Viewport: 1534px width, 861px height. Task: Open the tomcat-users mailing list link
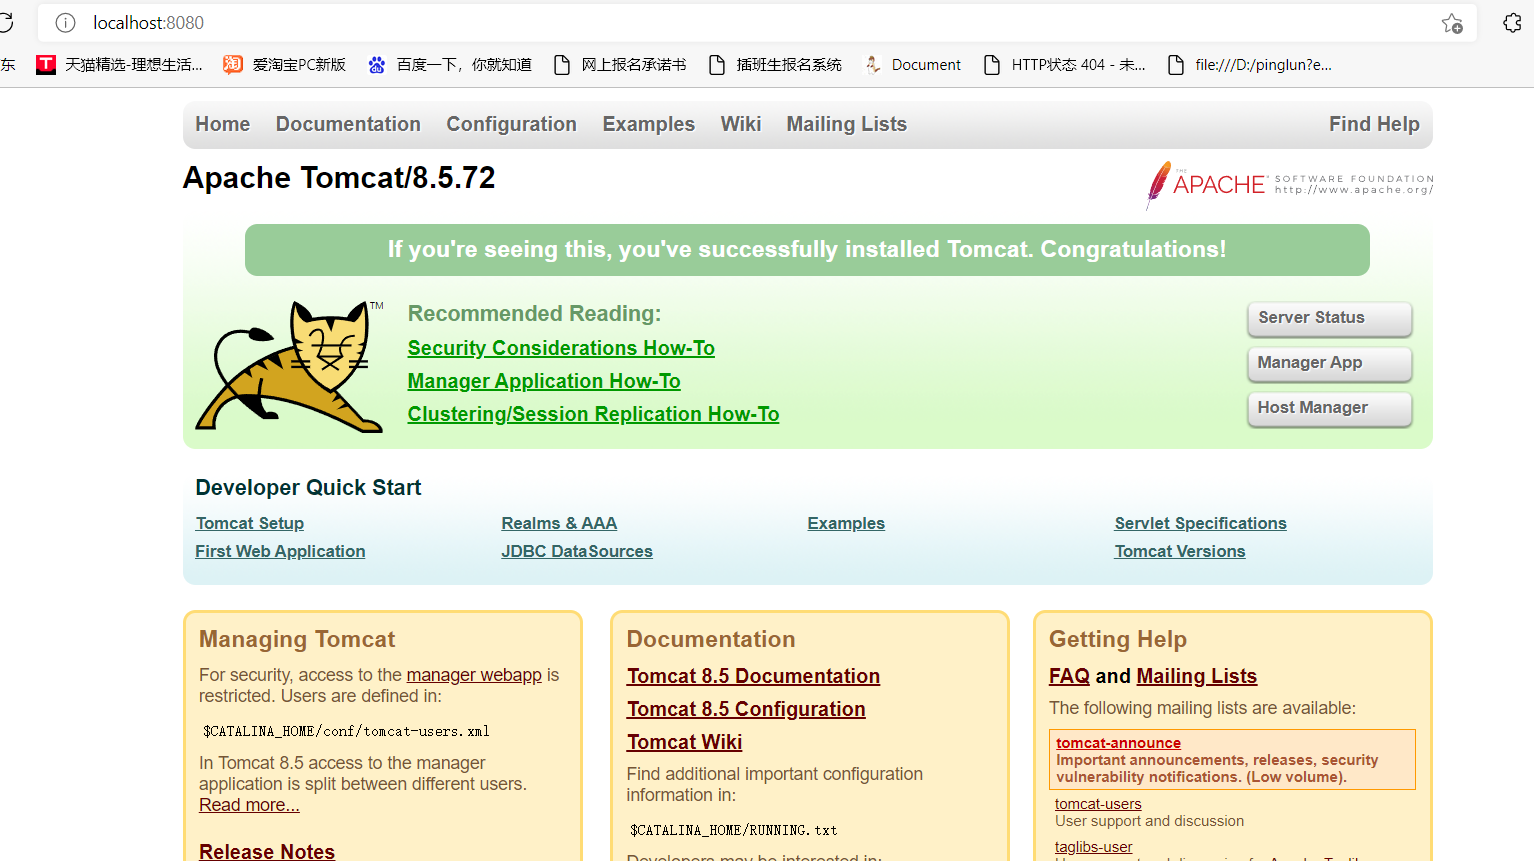coord(1098,804)
